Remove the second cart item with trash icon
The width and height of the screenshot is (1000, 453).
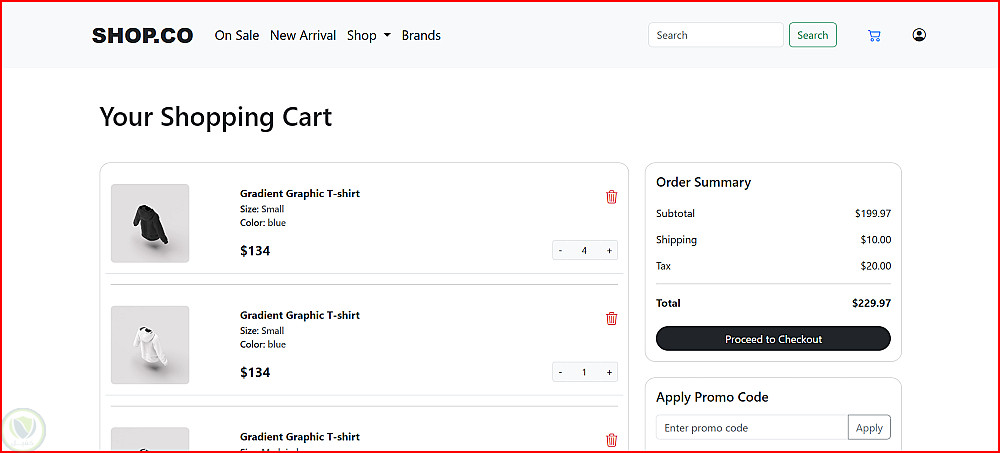[612, 319]
